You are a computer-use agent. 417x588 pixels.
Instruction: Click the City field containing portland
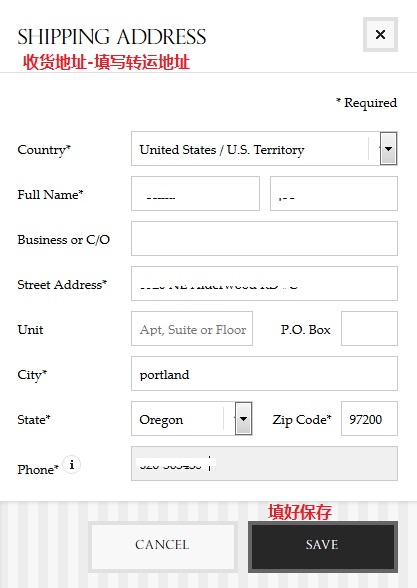tap(264, 374)
